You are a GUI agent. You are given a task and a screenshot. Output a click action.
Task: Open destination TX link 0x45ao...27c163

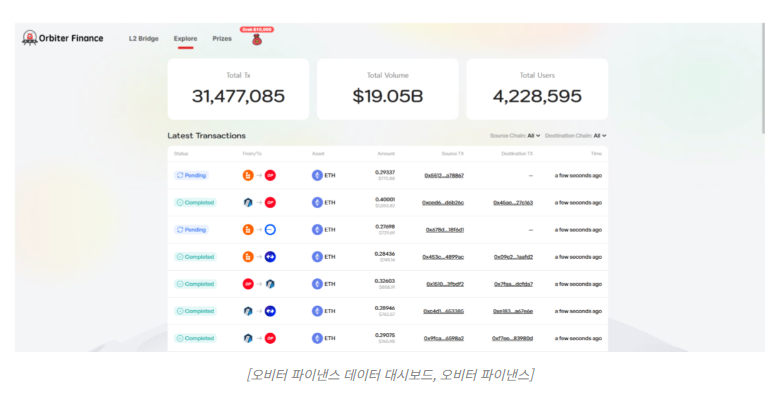tap(513, 202)
